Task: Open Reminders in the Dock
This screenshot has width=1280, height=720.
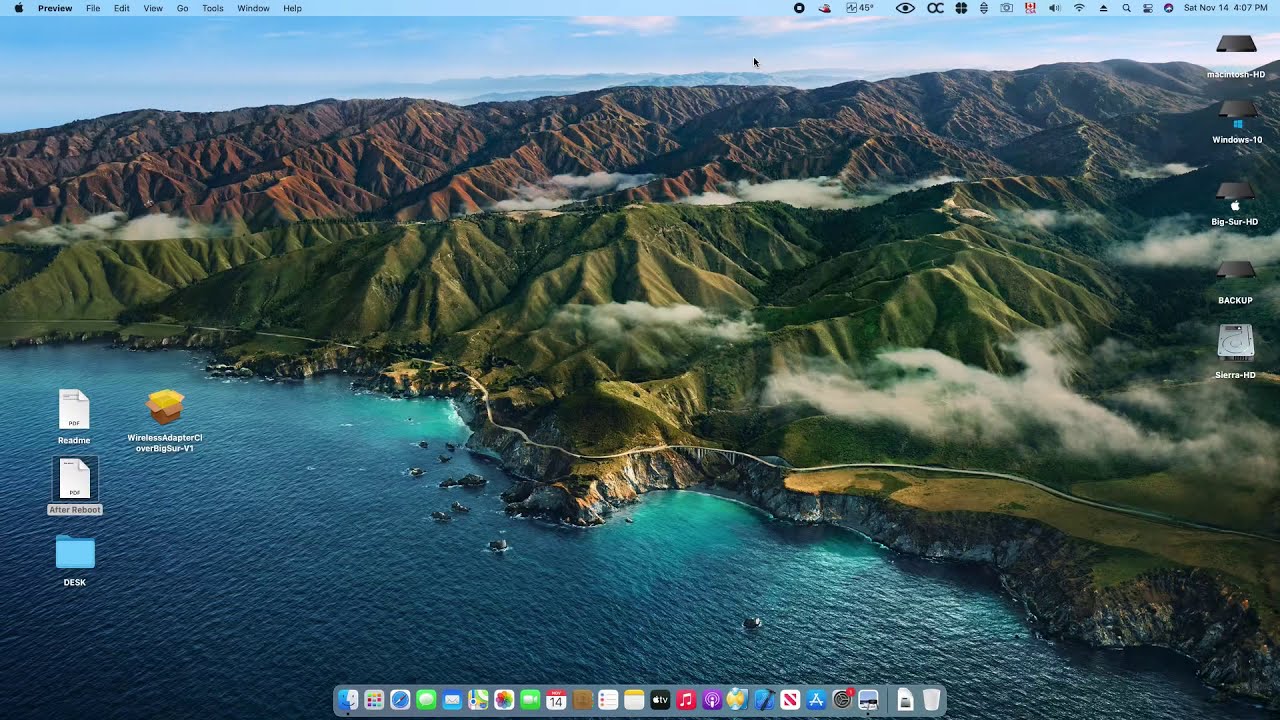Action: (x=608, y=700)
